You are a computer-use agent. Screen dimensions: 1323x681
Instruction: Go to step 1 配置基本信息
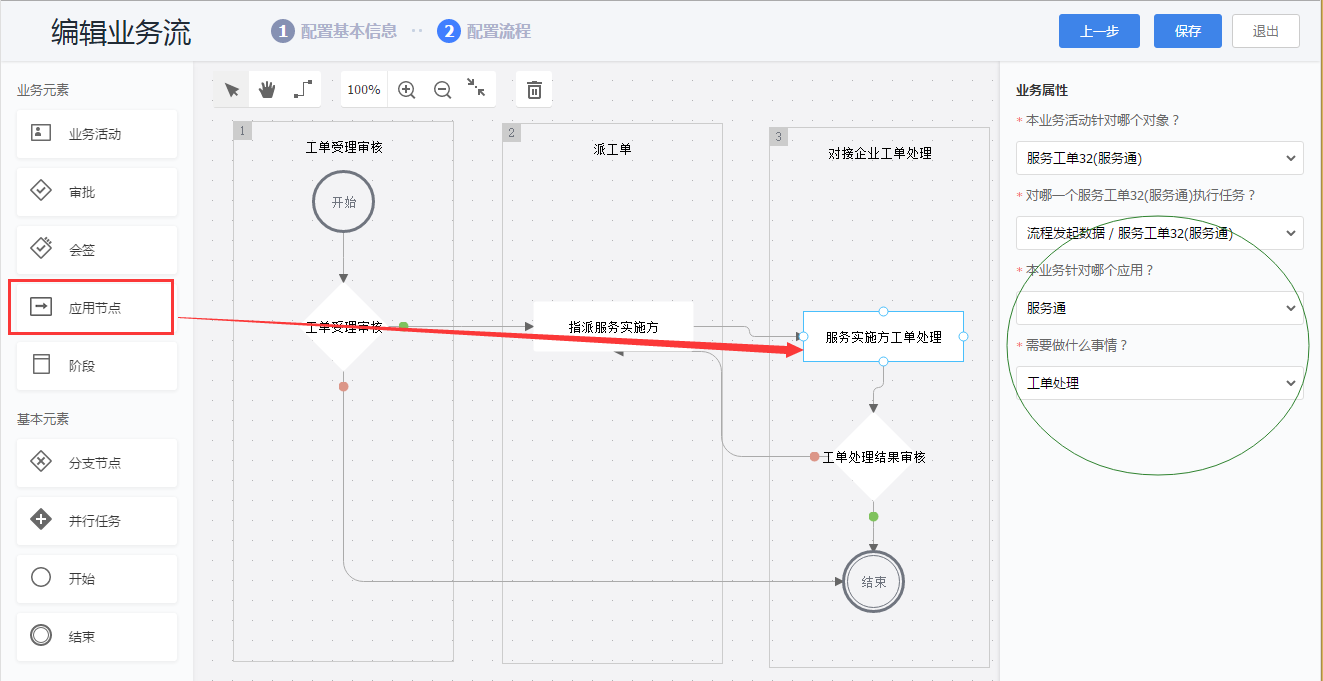[335, 31]
